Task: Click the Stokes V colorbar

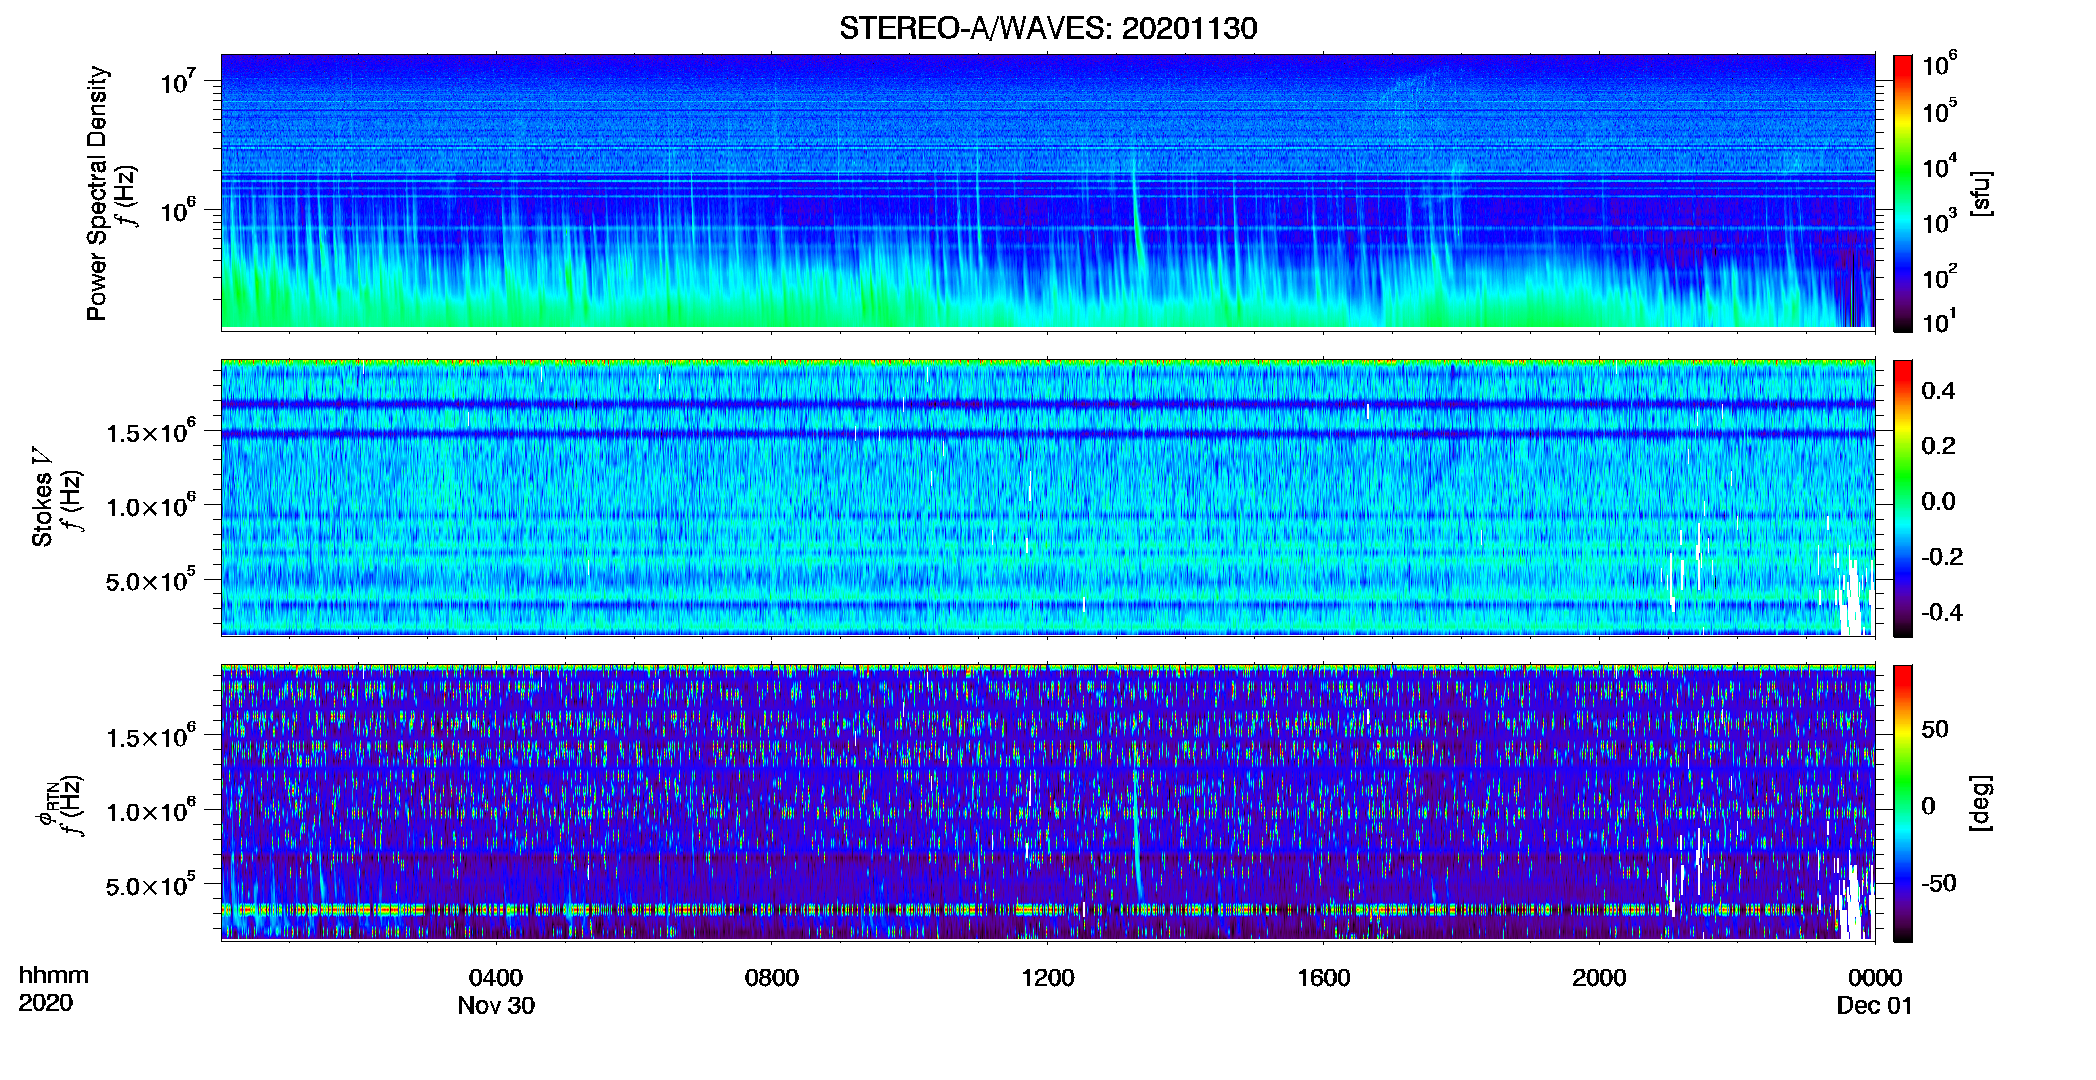Action: [x=1903, y=499]
